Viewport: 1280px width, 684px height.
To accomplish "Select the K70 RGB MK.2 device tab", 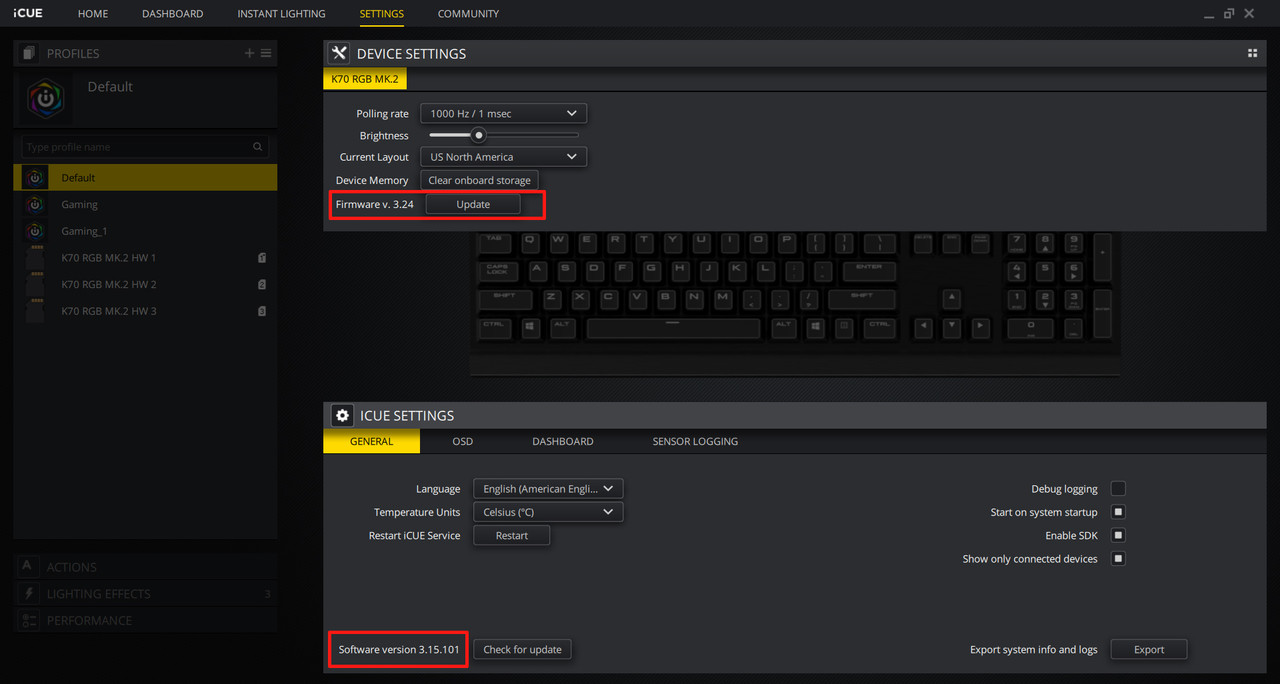I will pos(365,79).
